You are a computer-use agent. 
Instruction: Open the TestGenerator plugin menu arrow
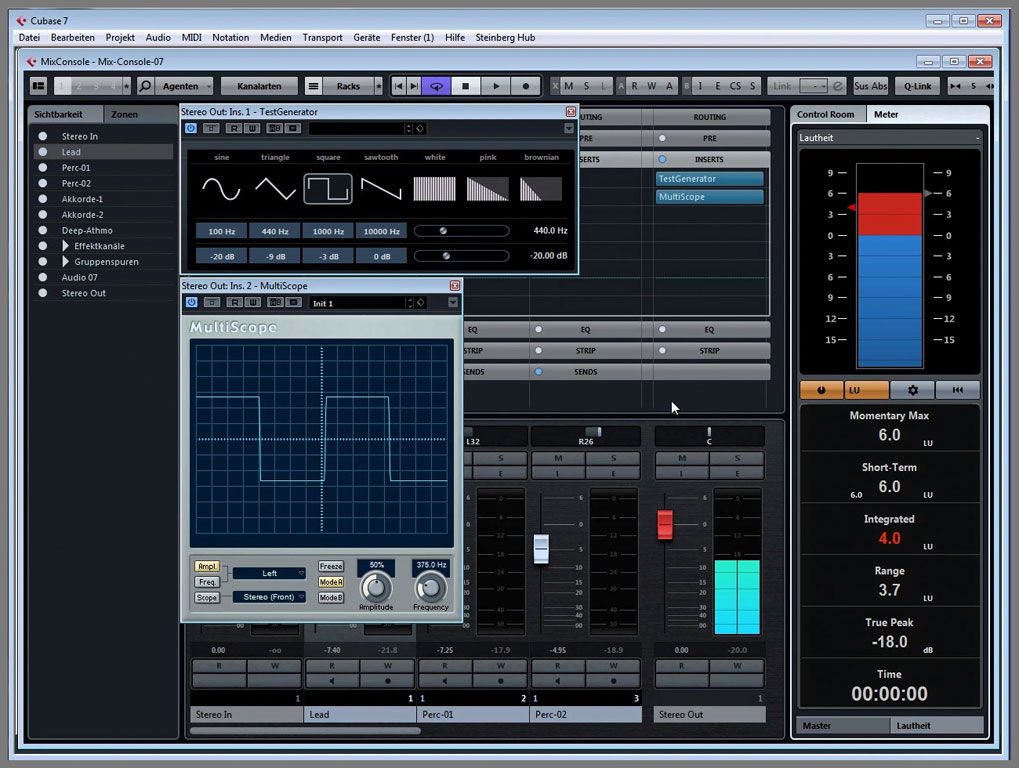(x=569, y=129)
